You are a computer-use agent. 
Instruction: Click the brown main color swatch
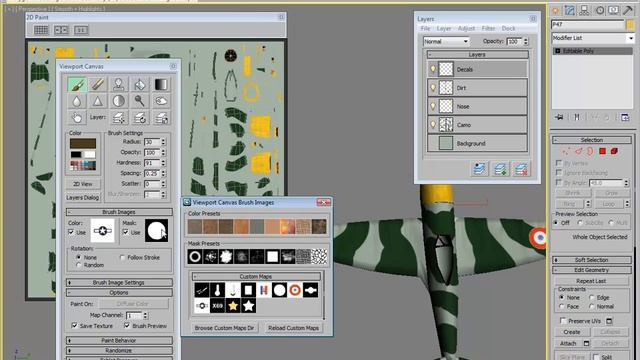tap(83, 144)
